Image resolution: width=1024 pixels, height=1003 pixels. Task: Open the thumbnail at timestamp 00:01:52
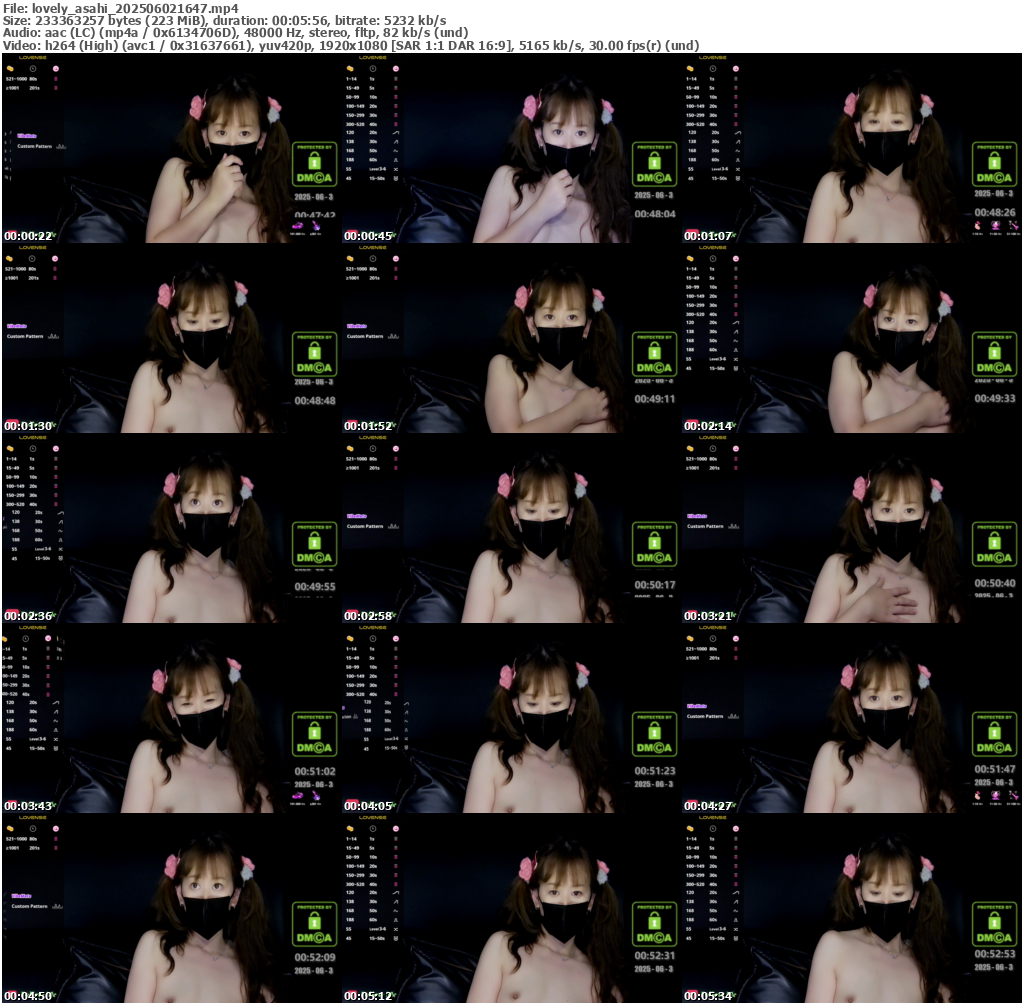click(x=511, y=338)
